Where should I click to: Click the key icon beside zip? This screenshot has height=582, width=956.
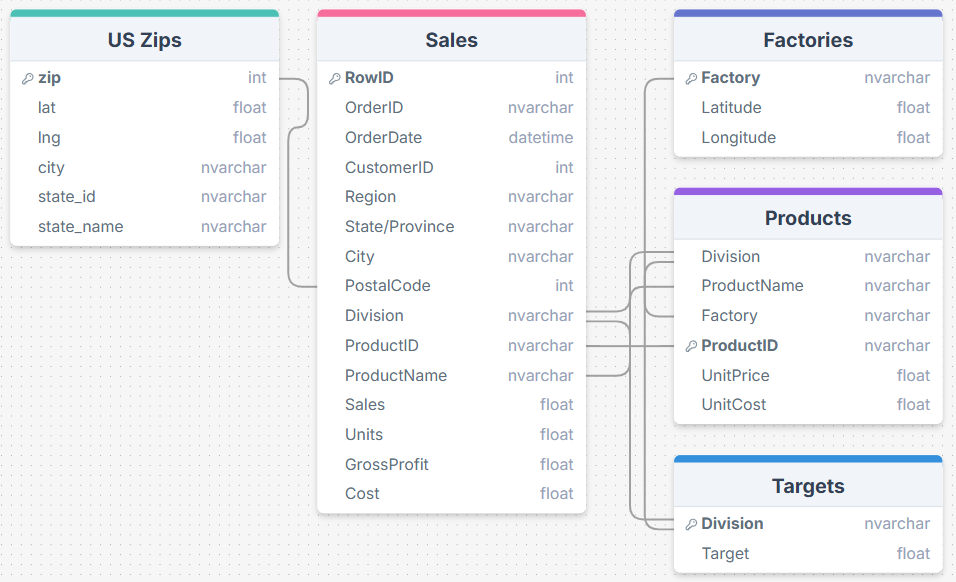tap(27, 78)
